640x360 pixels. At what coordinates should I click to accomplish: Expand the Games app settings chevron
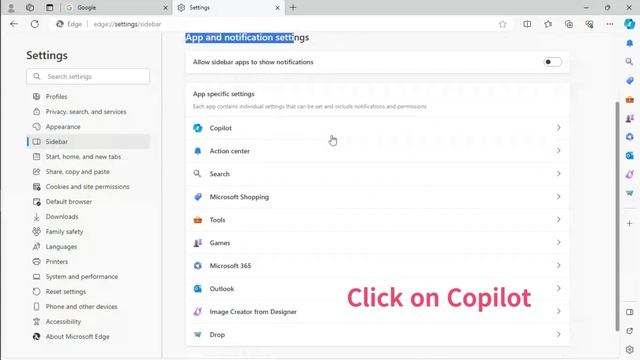coord(558,242)
